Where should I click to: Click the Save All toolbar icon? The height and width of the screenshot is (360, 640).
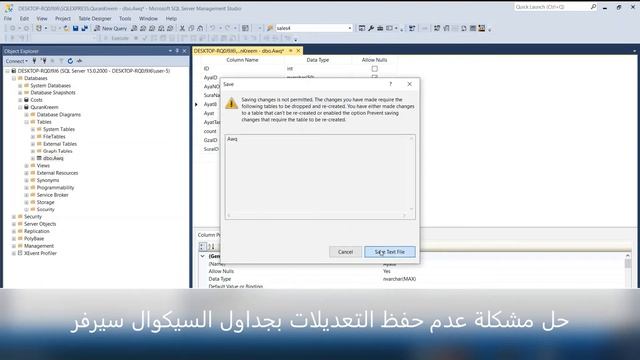point(84,28)
